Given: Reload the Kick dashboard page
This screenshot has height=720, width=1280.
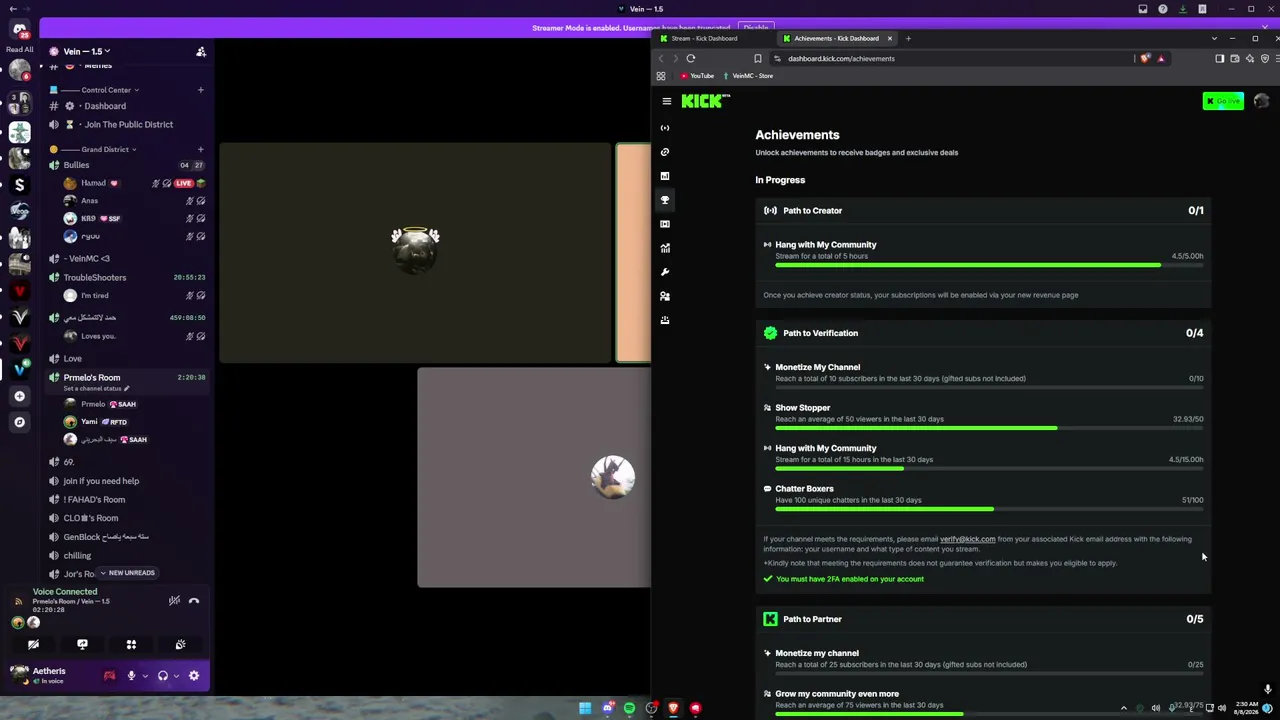Looking at the screenshot, I should 690,58.
